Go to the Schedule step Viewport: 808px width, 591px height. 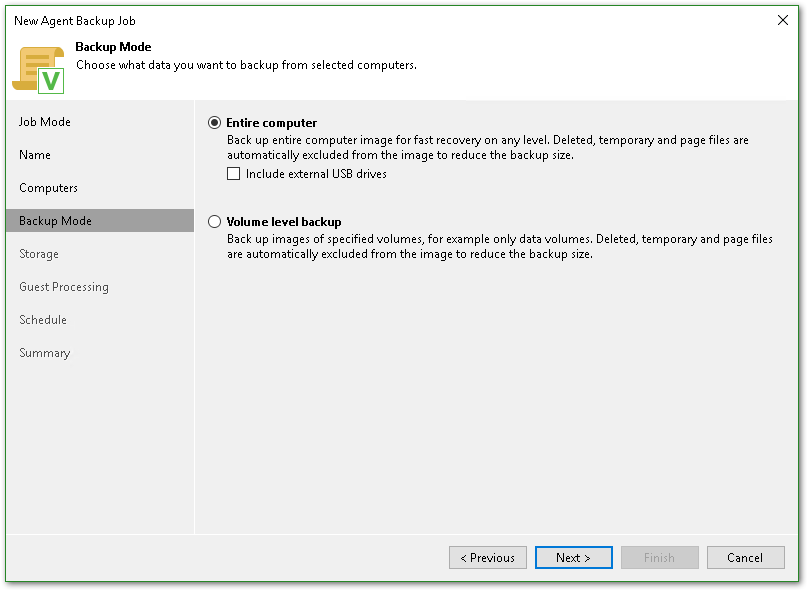(x=43, y=320)
